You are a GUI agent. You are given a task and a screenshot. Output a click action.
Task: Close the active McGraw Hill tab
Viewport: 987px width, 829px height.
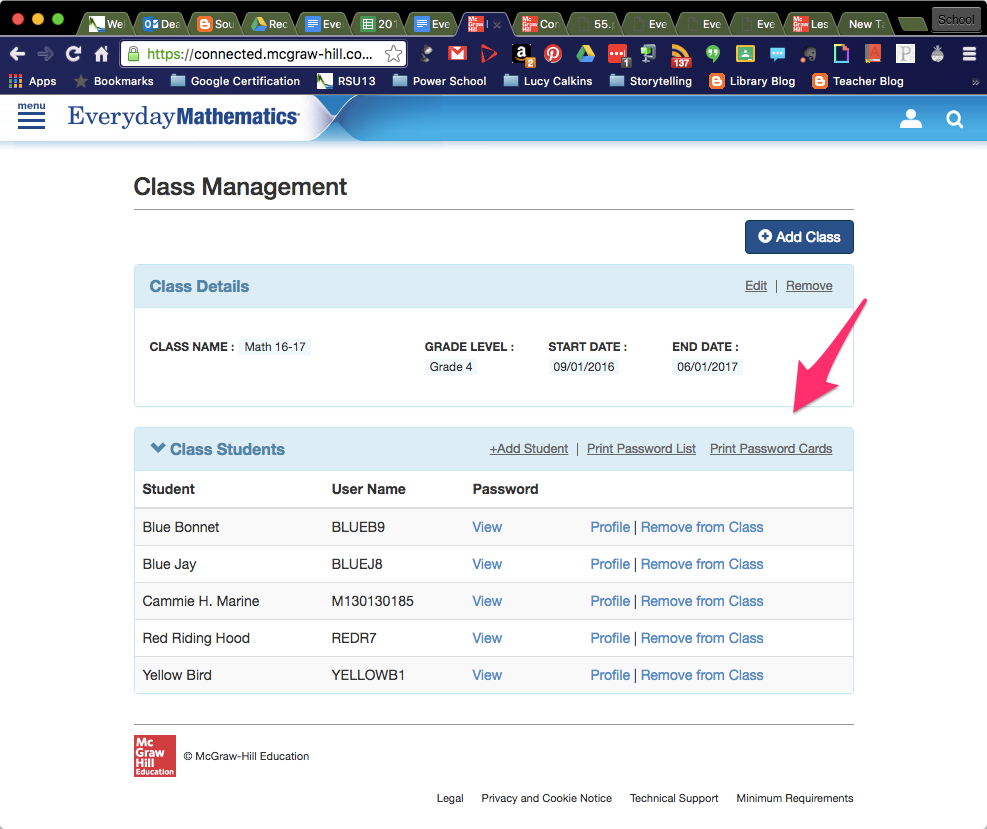click(x=497, y=25)
